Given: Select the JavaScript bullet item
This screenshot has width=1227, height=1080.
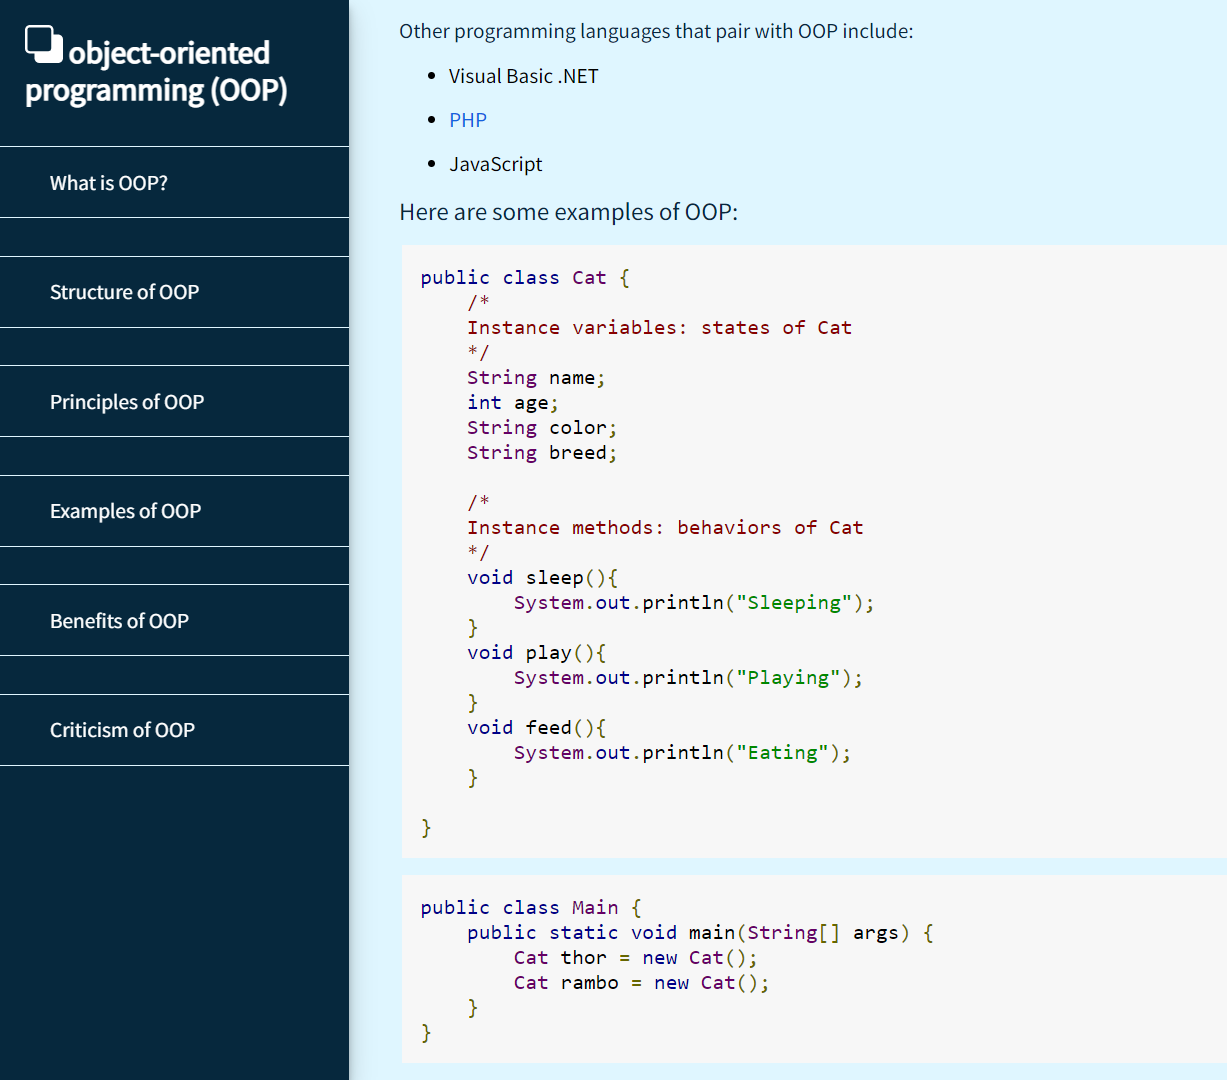Looking at the screenshot, I should tap(496, 163).
